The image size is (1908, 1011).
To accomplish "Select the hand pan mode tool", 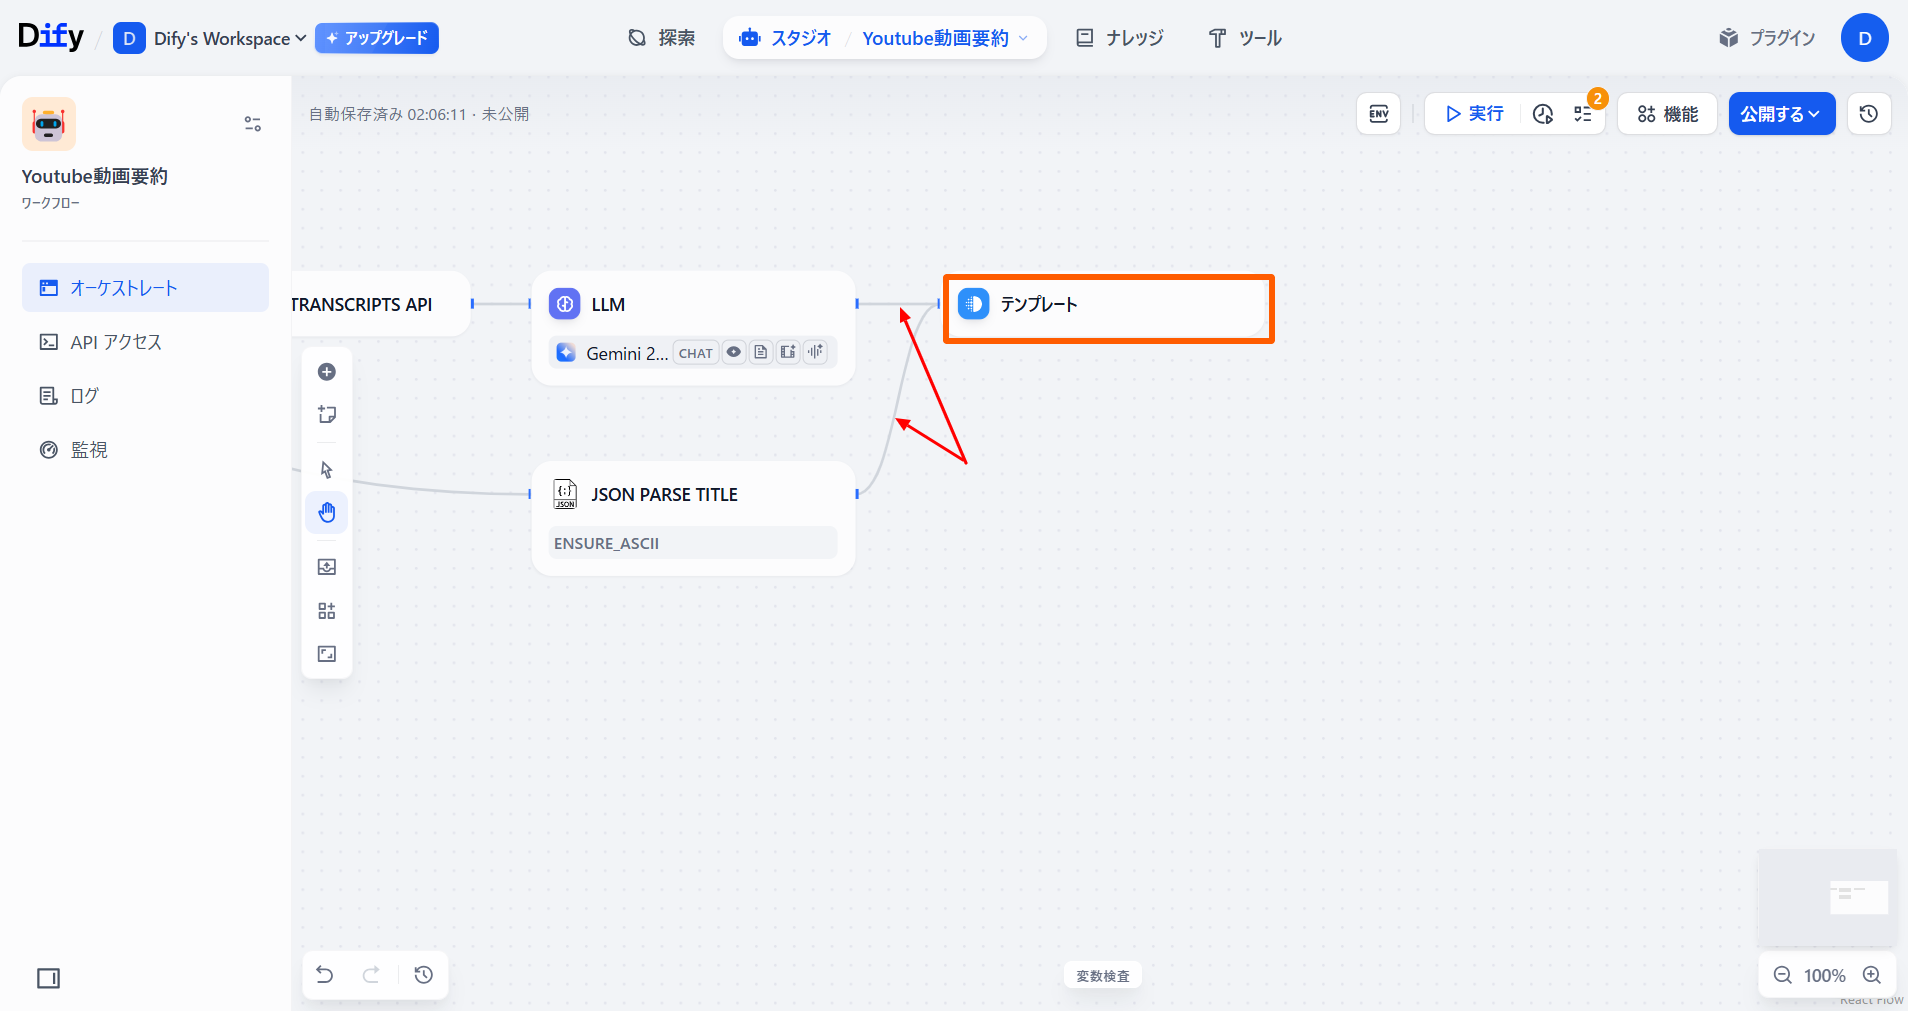I will [327, 513].
